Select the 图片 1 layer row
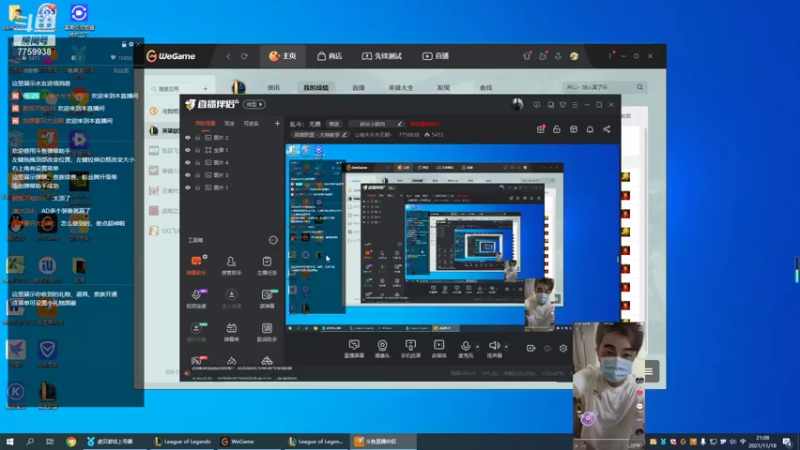This screenshot has width=800, height=450. point(232,188)
